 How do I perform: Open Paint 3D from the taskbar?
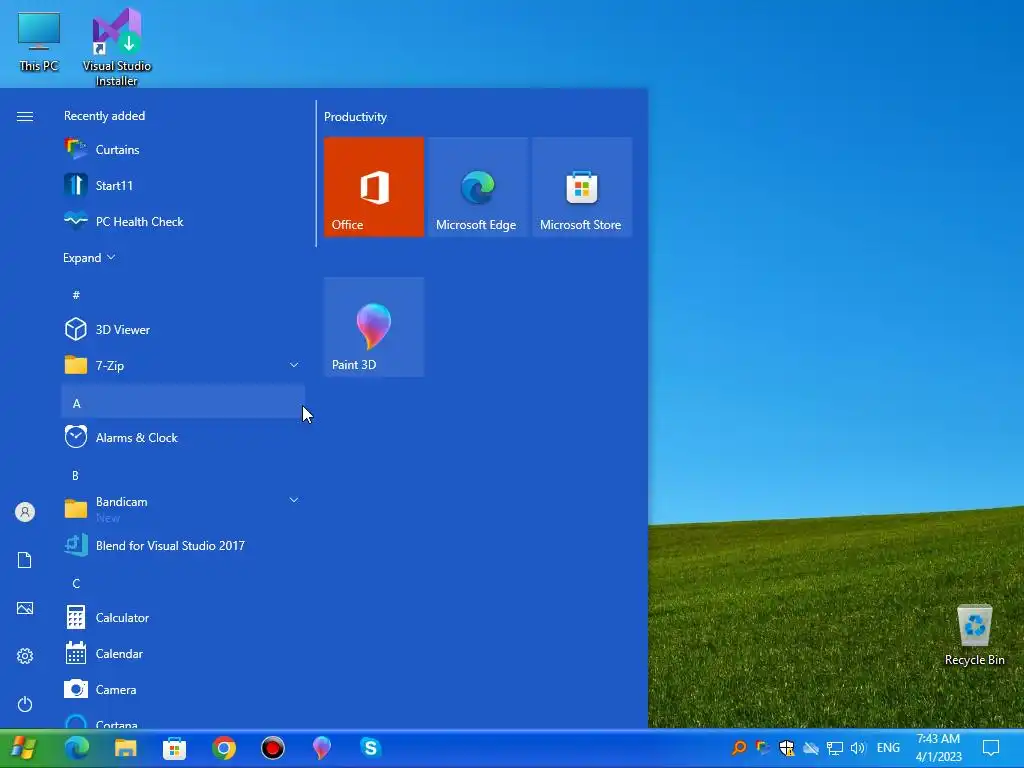tap(321, 748)
